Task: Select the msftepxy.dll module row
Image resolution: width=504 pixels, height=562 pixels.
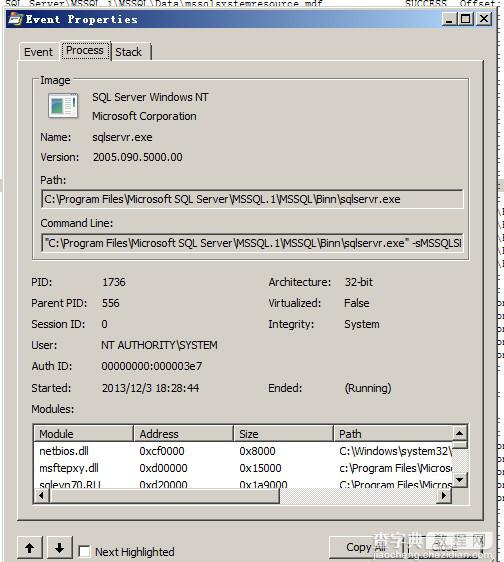Action: pos(243,468)
